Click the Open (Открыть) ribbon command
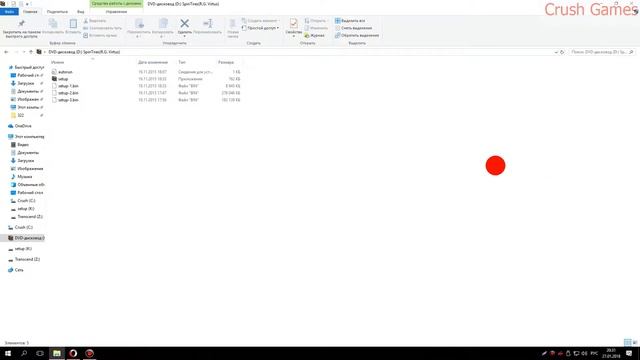640x360 pixels. [316, 21]
